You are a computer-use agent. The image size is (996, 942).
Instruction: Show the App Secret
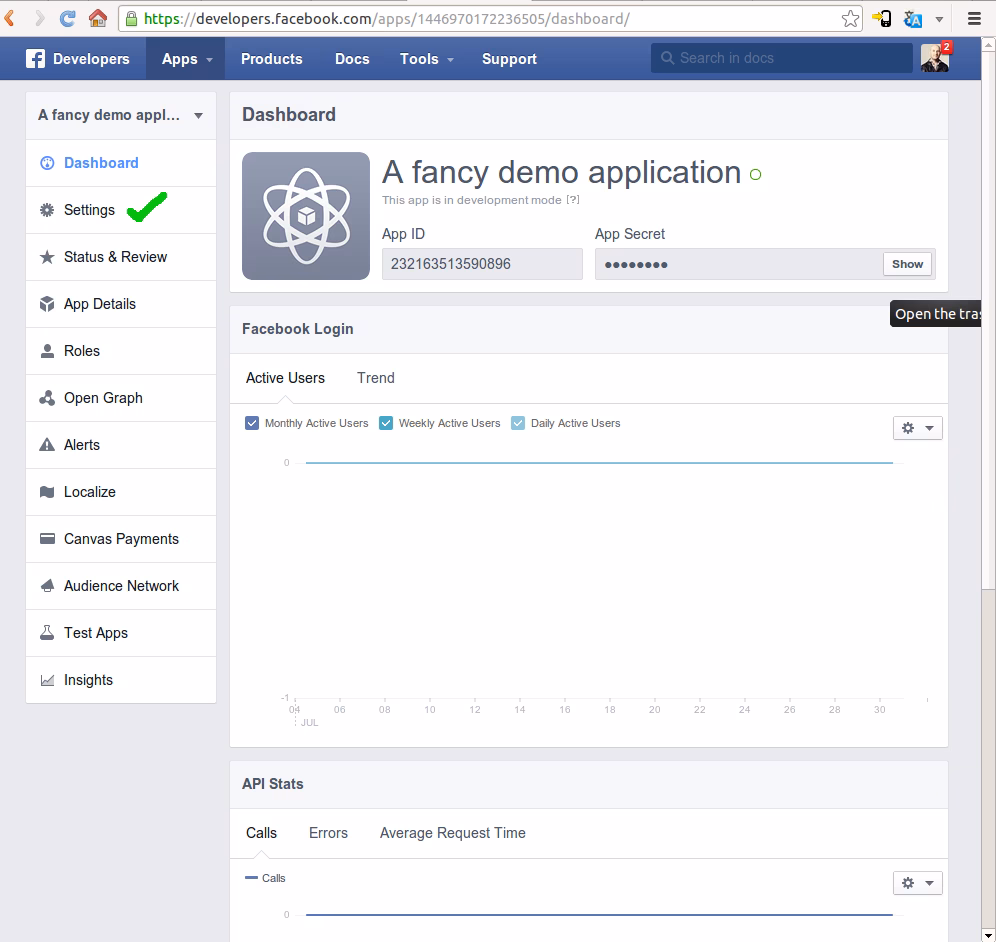pyautogui.click(x=907, y=264)
